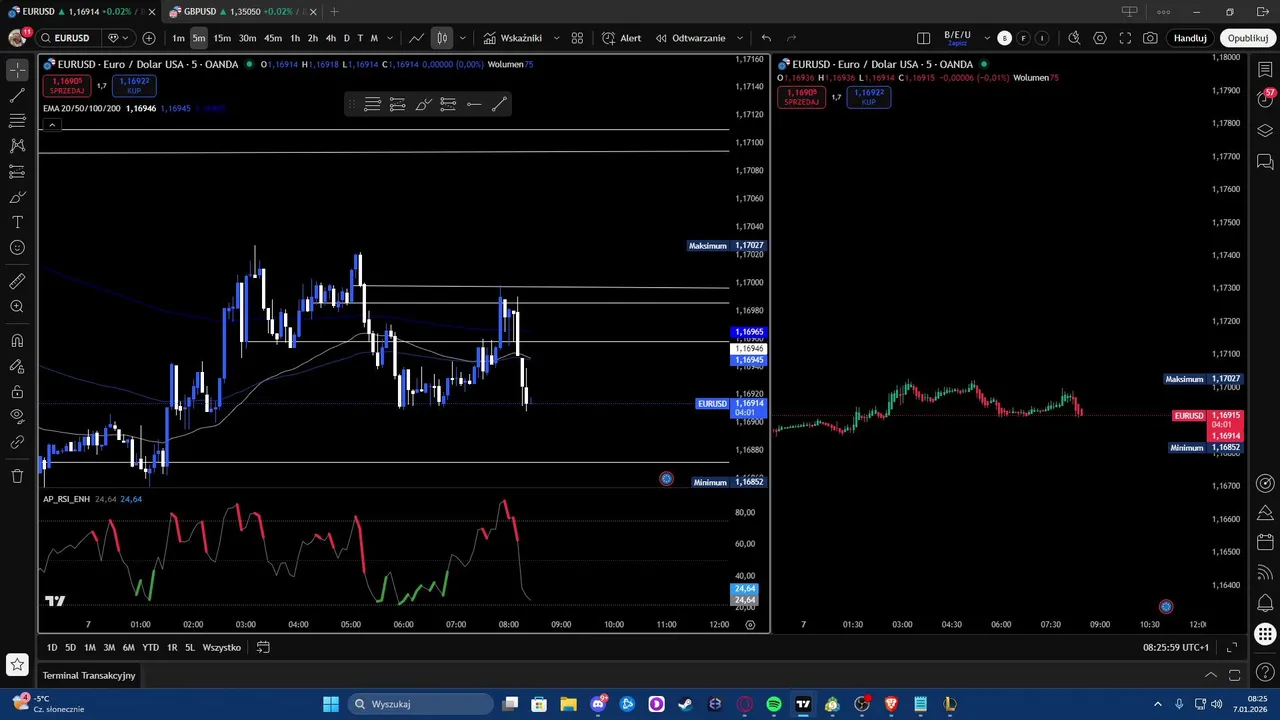Open the patterns tool in left sidebar
The image size is (1280, 720).
[17, 146]
